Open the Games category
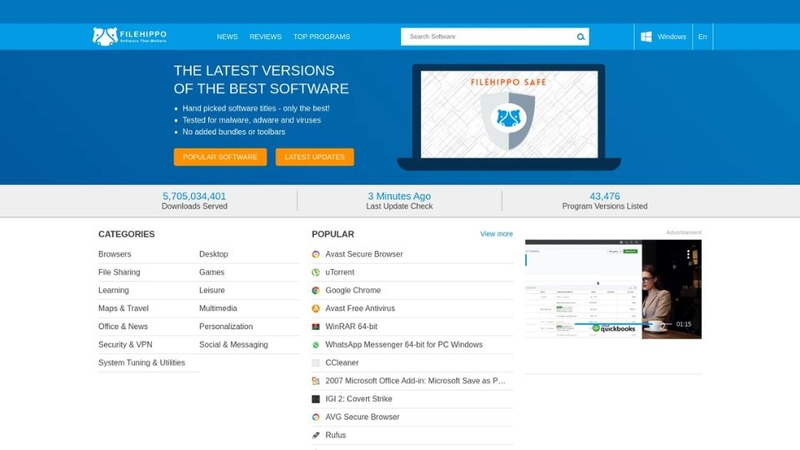The width and height of the screenshot is (800, 450). pos(212,272)
